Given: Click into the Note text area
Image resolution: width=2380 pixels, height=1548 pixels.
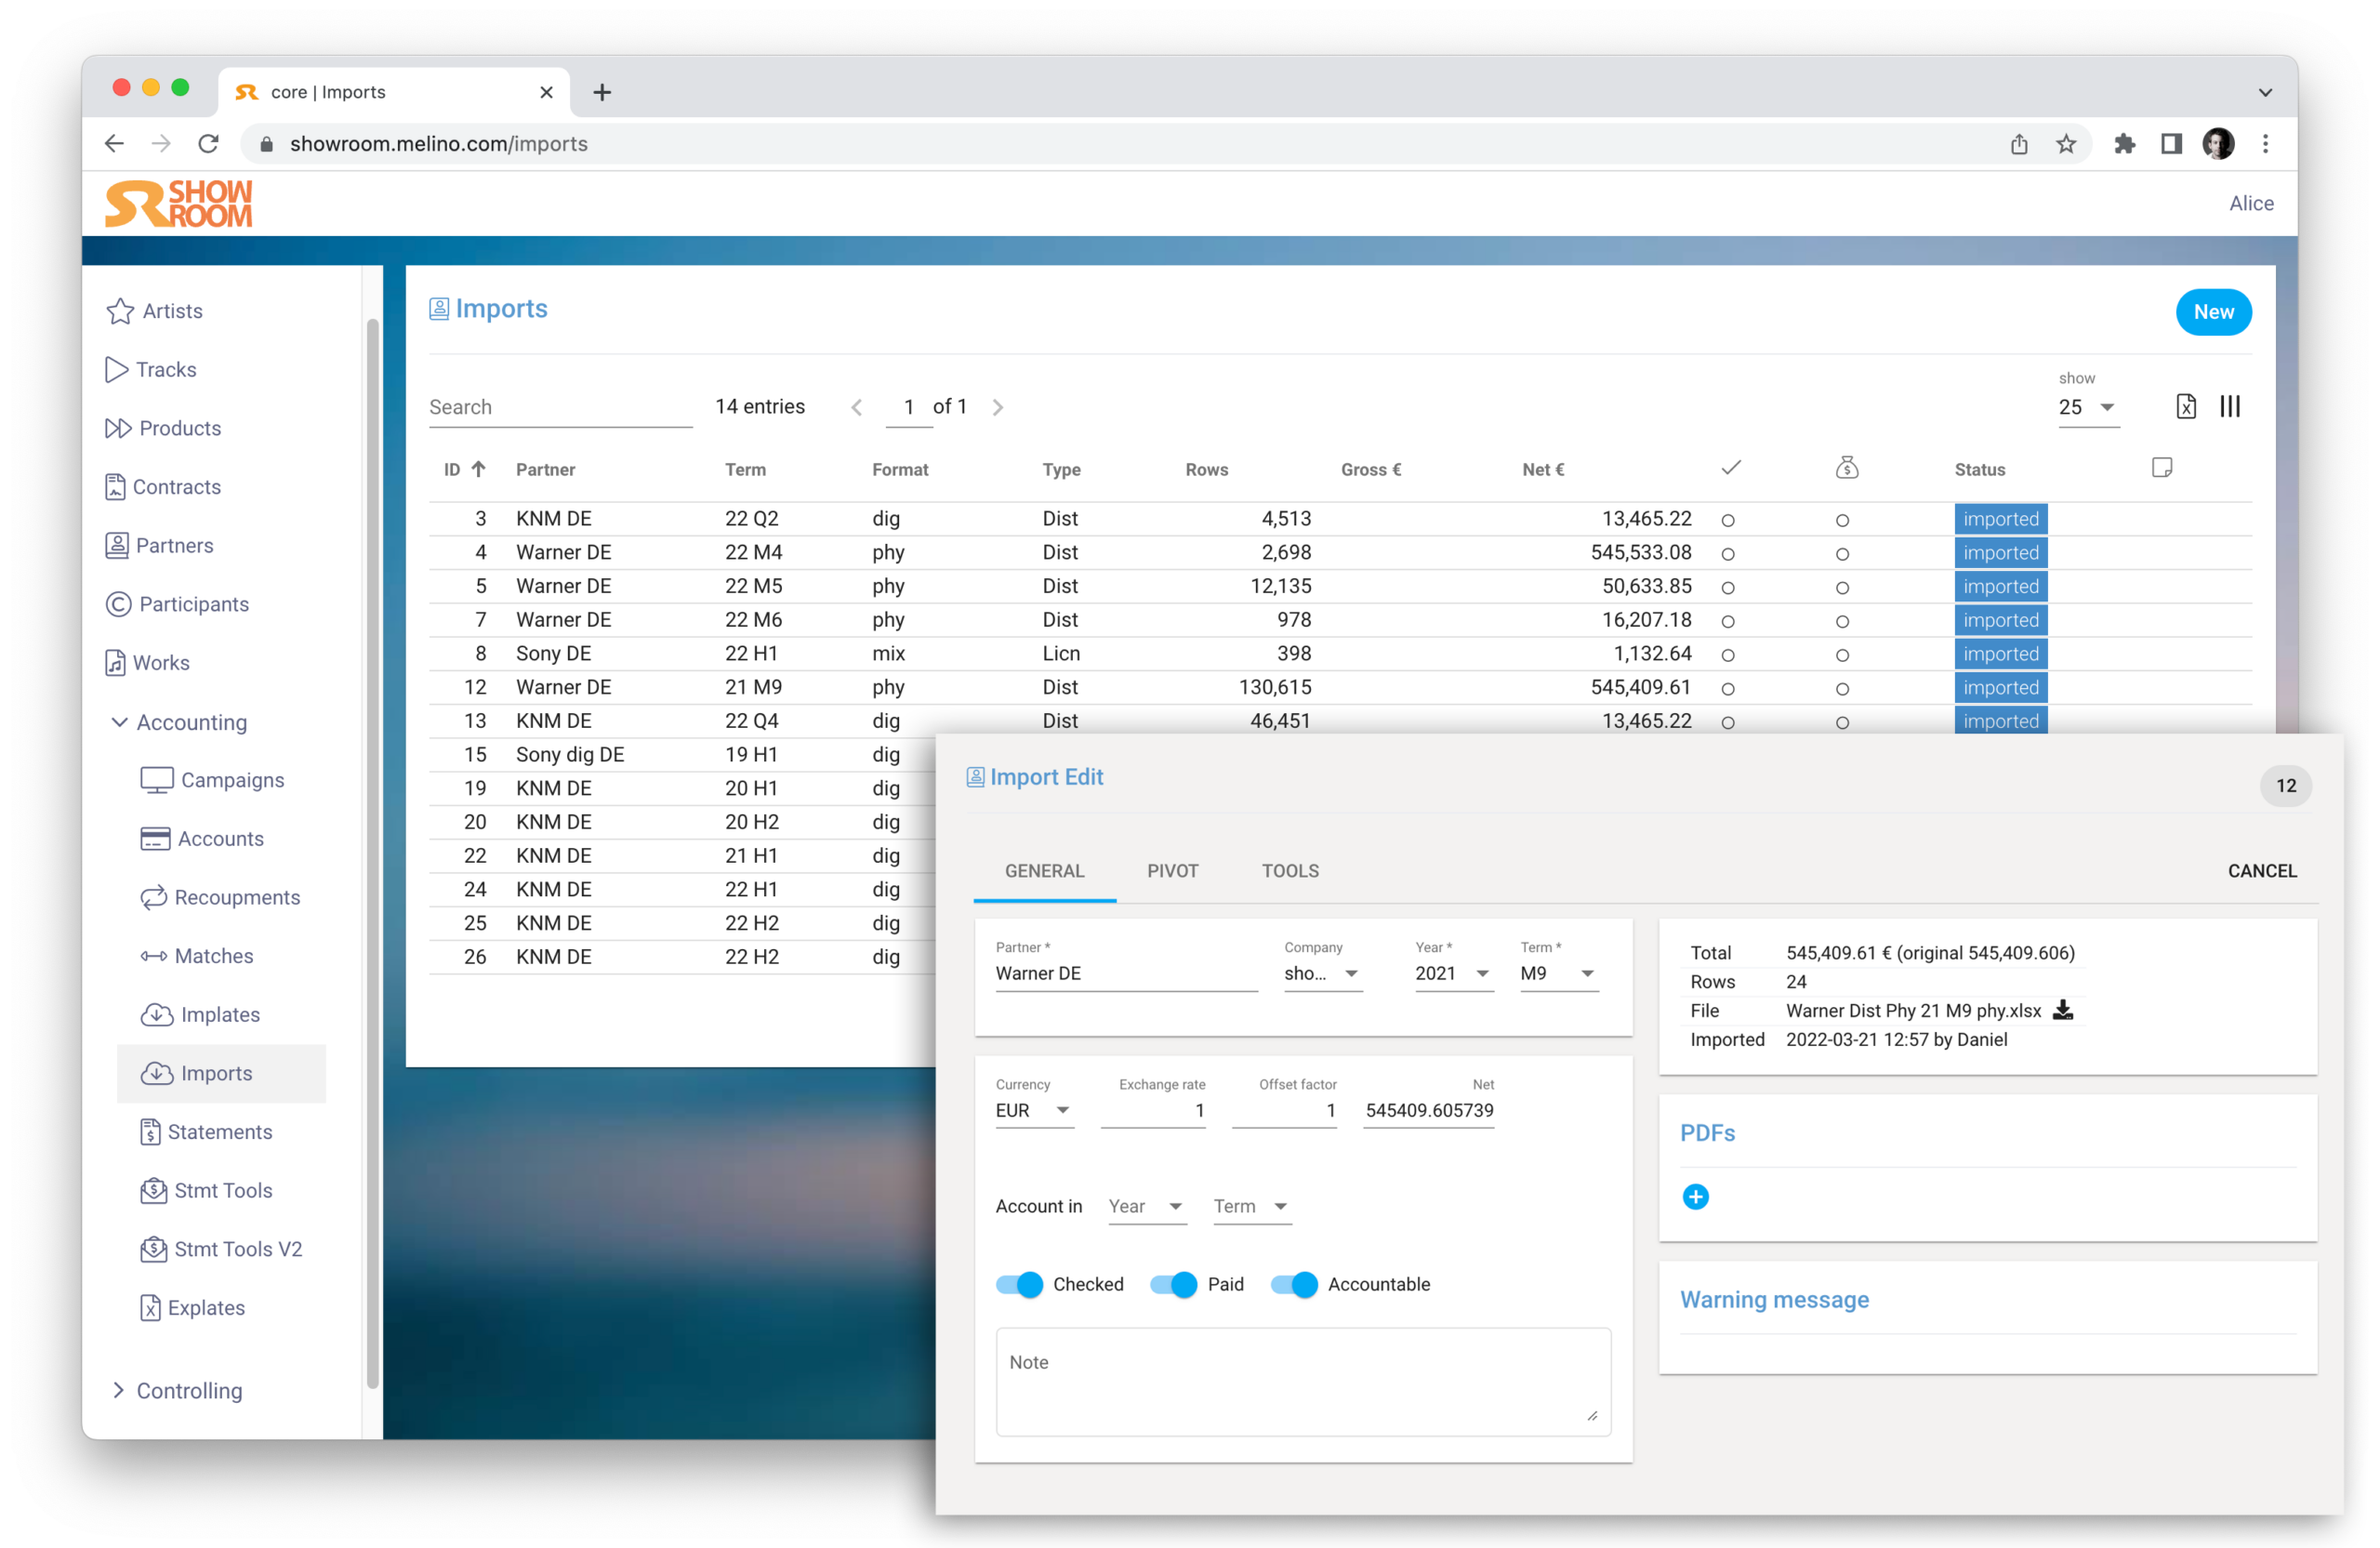Looking at the screenshot, I should tap(1302, 1382).
